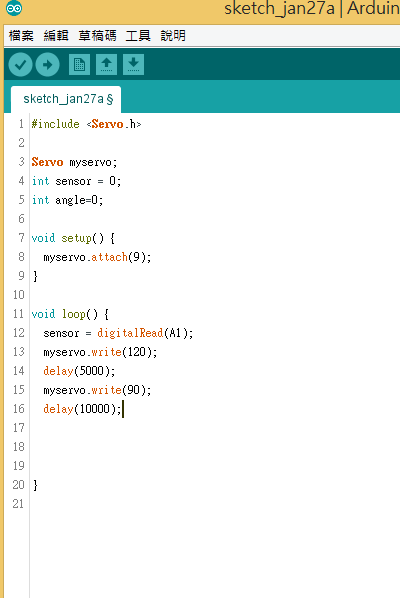Place cursor on myservo.attach(9) line

97,257
